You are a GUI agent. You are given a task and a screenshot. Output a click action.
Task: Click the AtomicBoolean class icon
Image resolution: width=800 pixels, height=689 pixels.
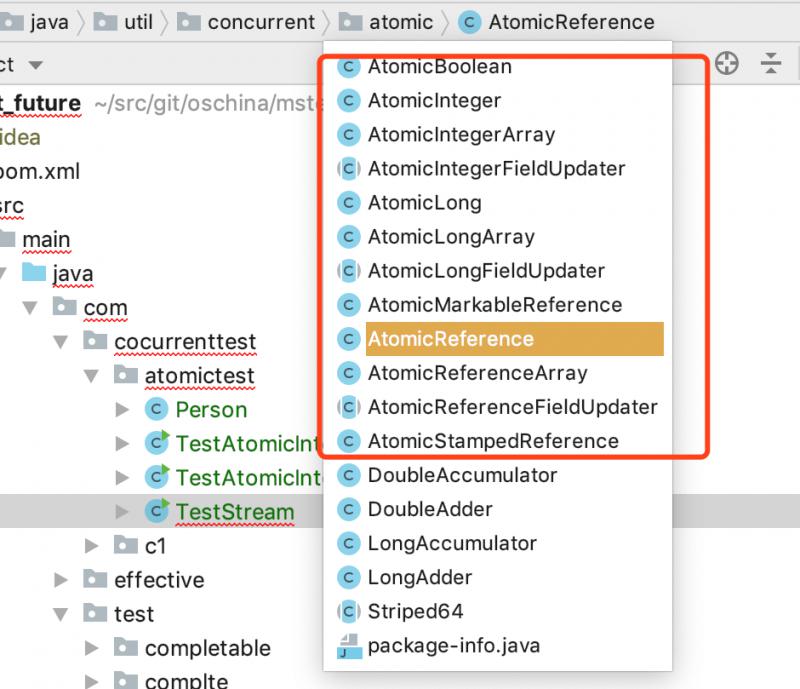[349, 67]
